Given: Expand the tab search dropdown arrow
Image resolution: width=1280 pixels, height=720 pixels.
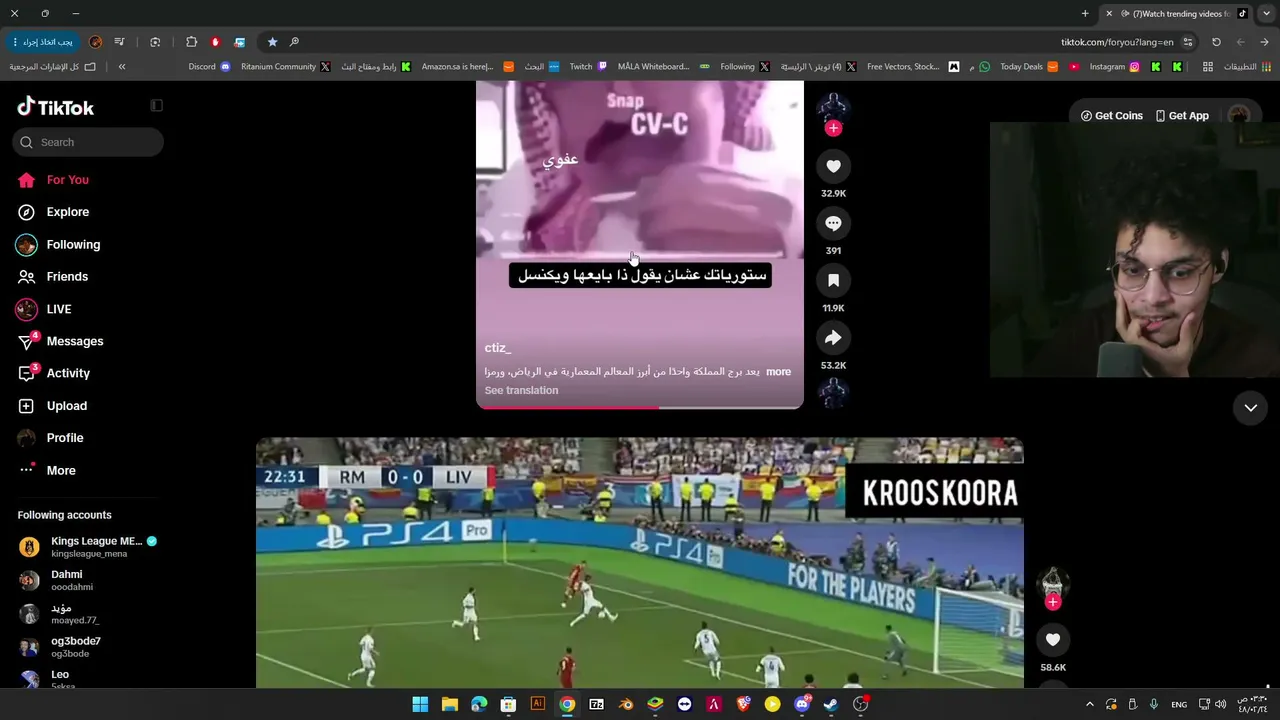Looking at the screenshot, I should pyautogui.click(x=1265, y=13).
